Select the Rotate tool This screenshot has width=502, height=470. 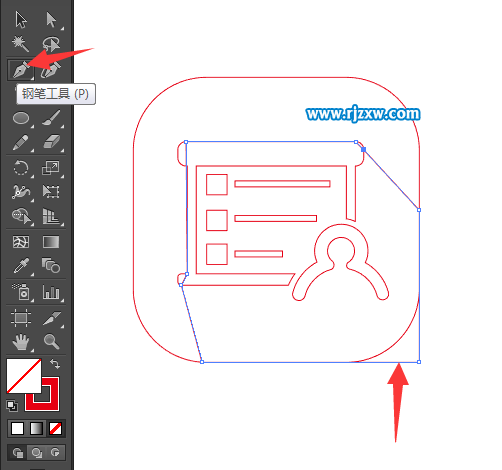21,167
